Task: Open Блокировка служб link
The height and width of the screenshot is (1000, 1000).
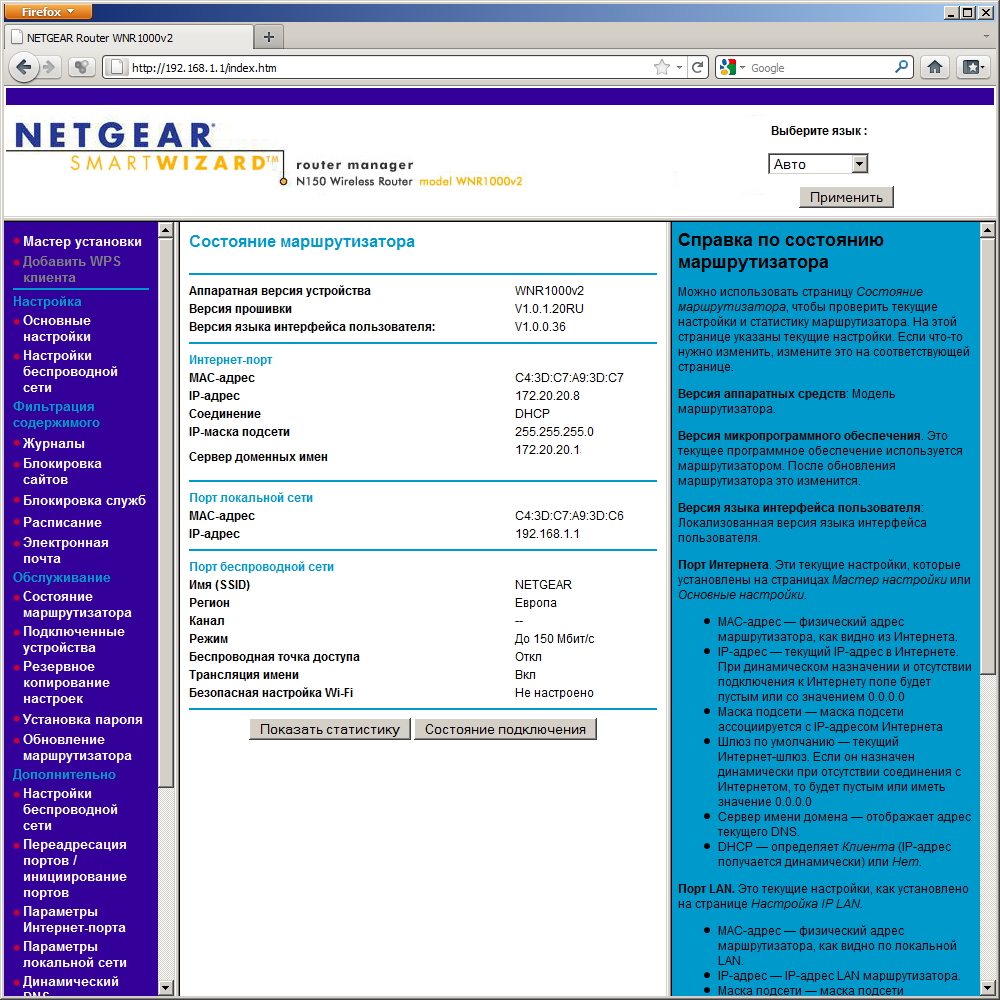Action: (x=84, y=500)
